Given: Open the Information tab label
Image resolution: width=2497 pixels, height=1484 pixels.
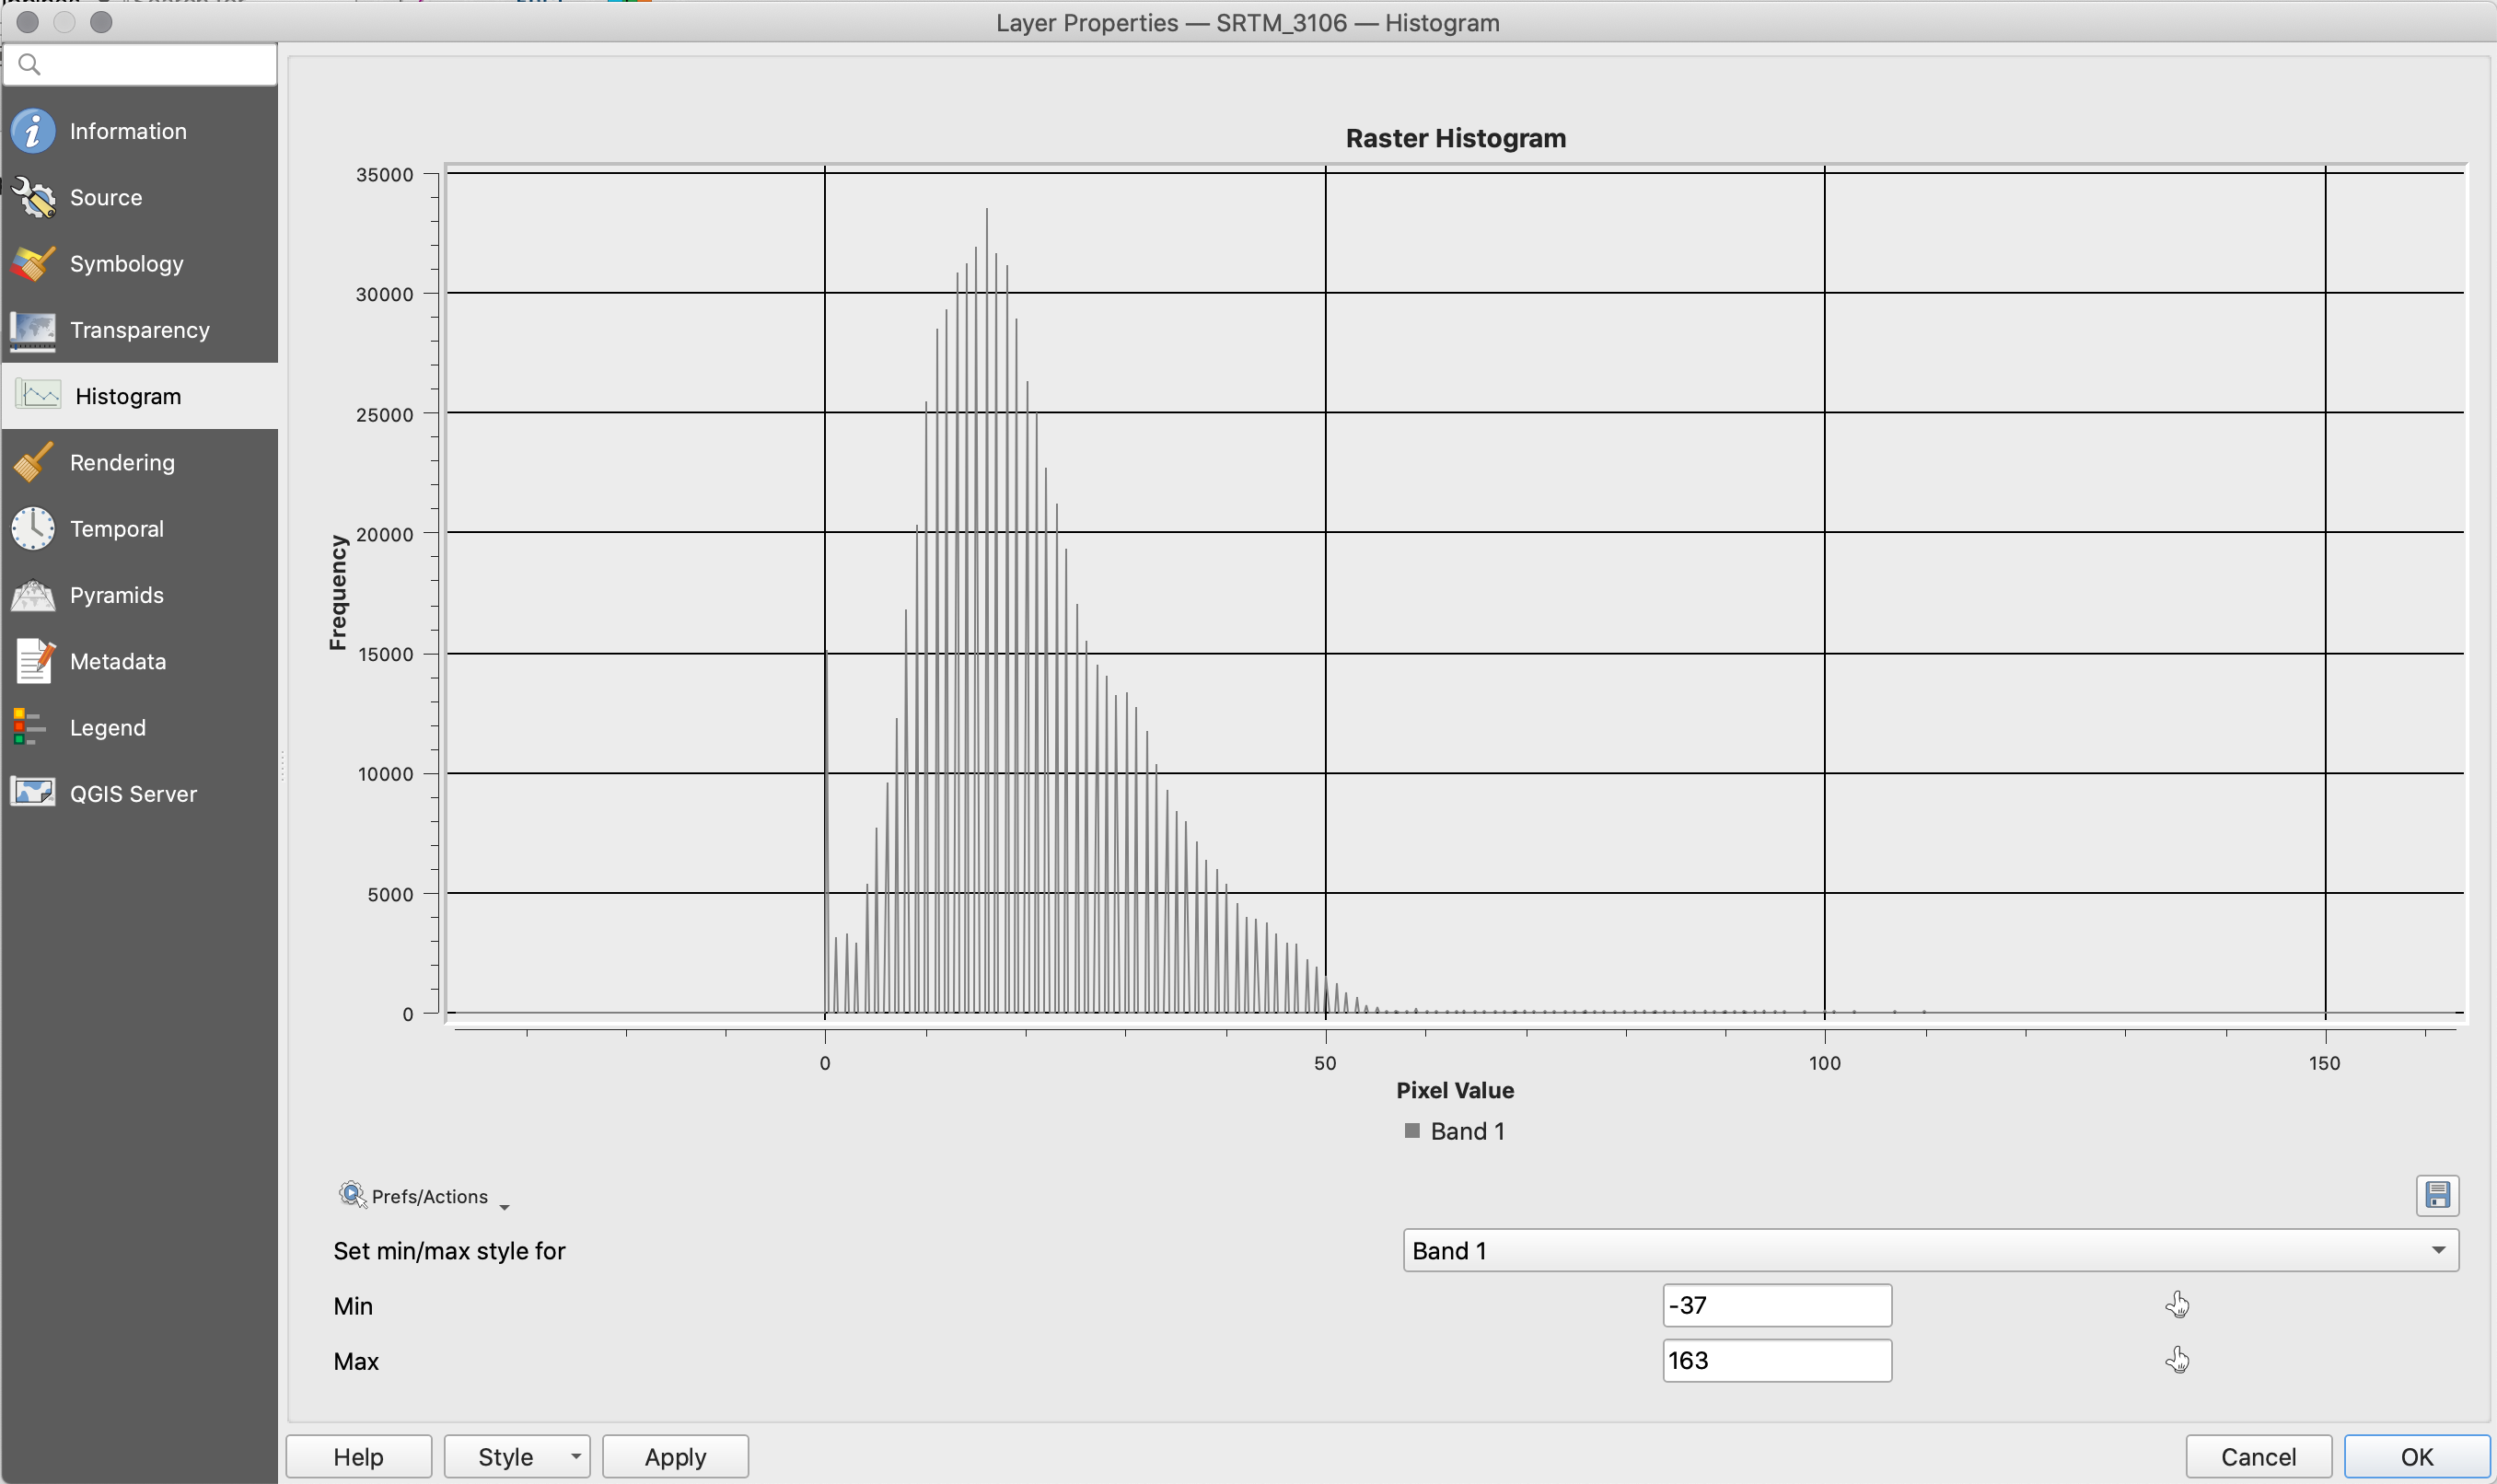Looking at the screenshot, I should 128,131.
